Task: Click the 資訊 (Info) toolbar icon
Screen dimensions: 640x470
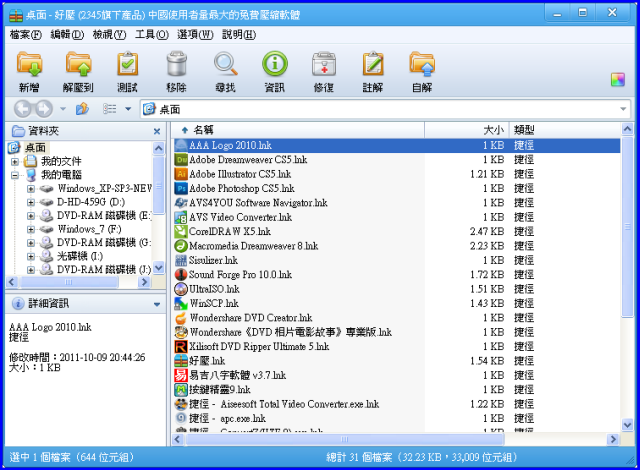Action: pos(274,70)
